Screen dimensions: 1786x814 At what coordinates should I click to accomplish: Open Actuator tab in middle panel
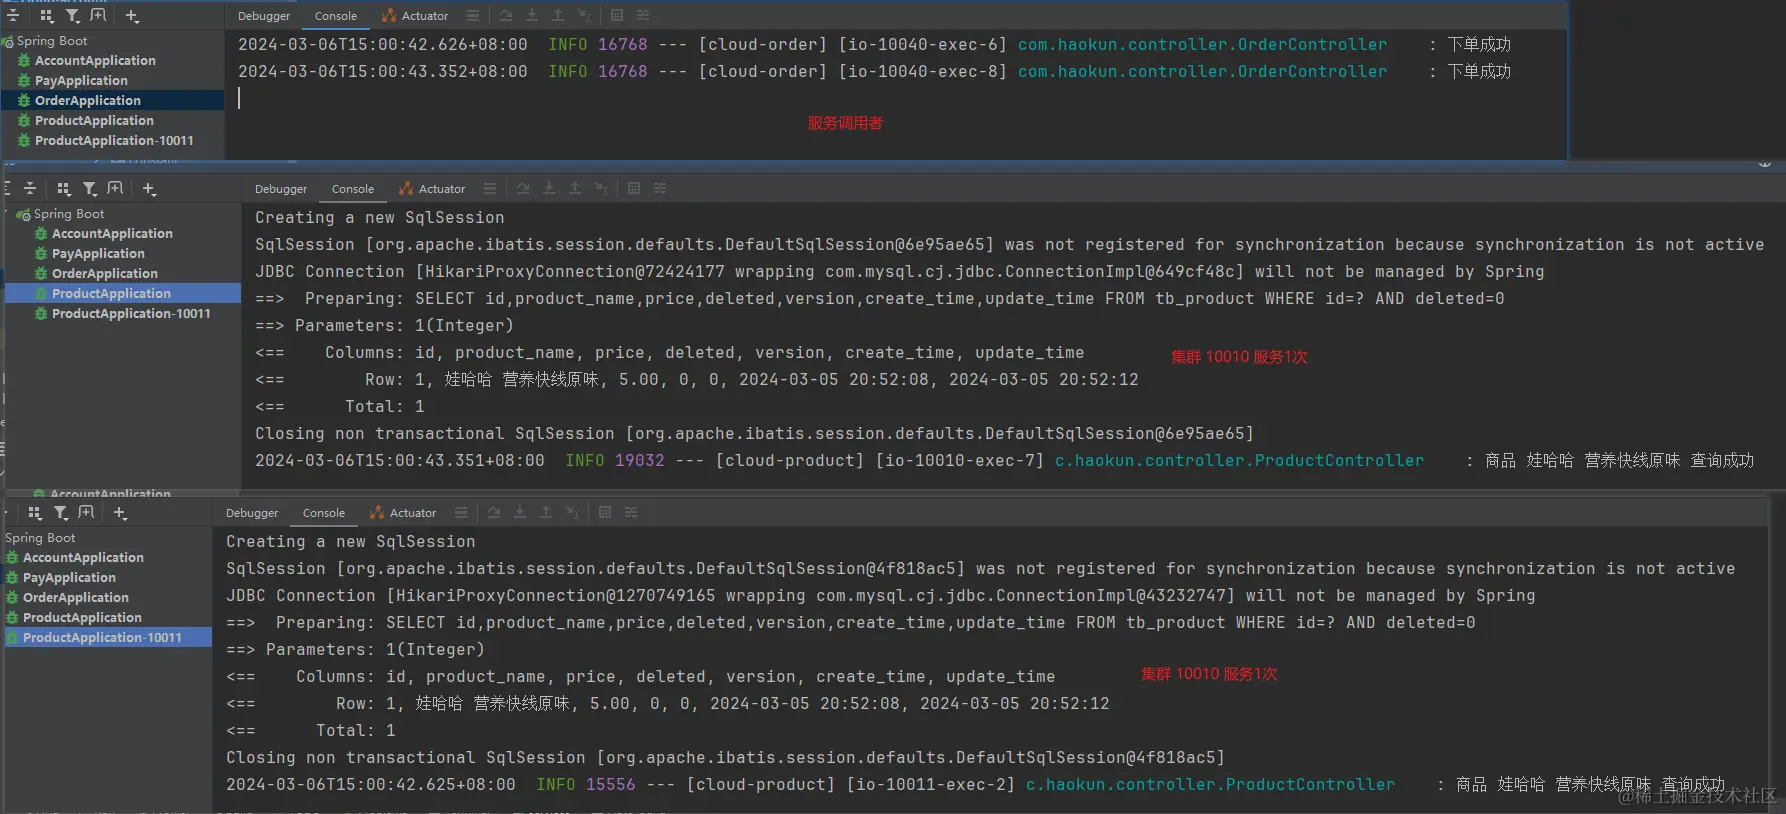(x=432, y=189)
